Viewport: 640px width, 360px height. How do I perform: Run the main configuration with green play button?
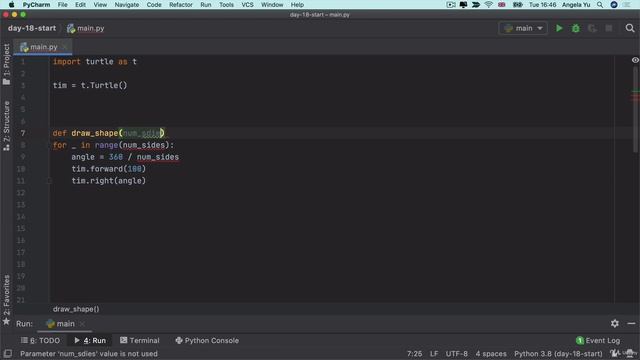[559, 28]
